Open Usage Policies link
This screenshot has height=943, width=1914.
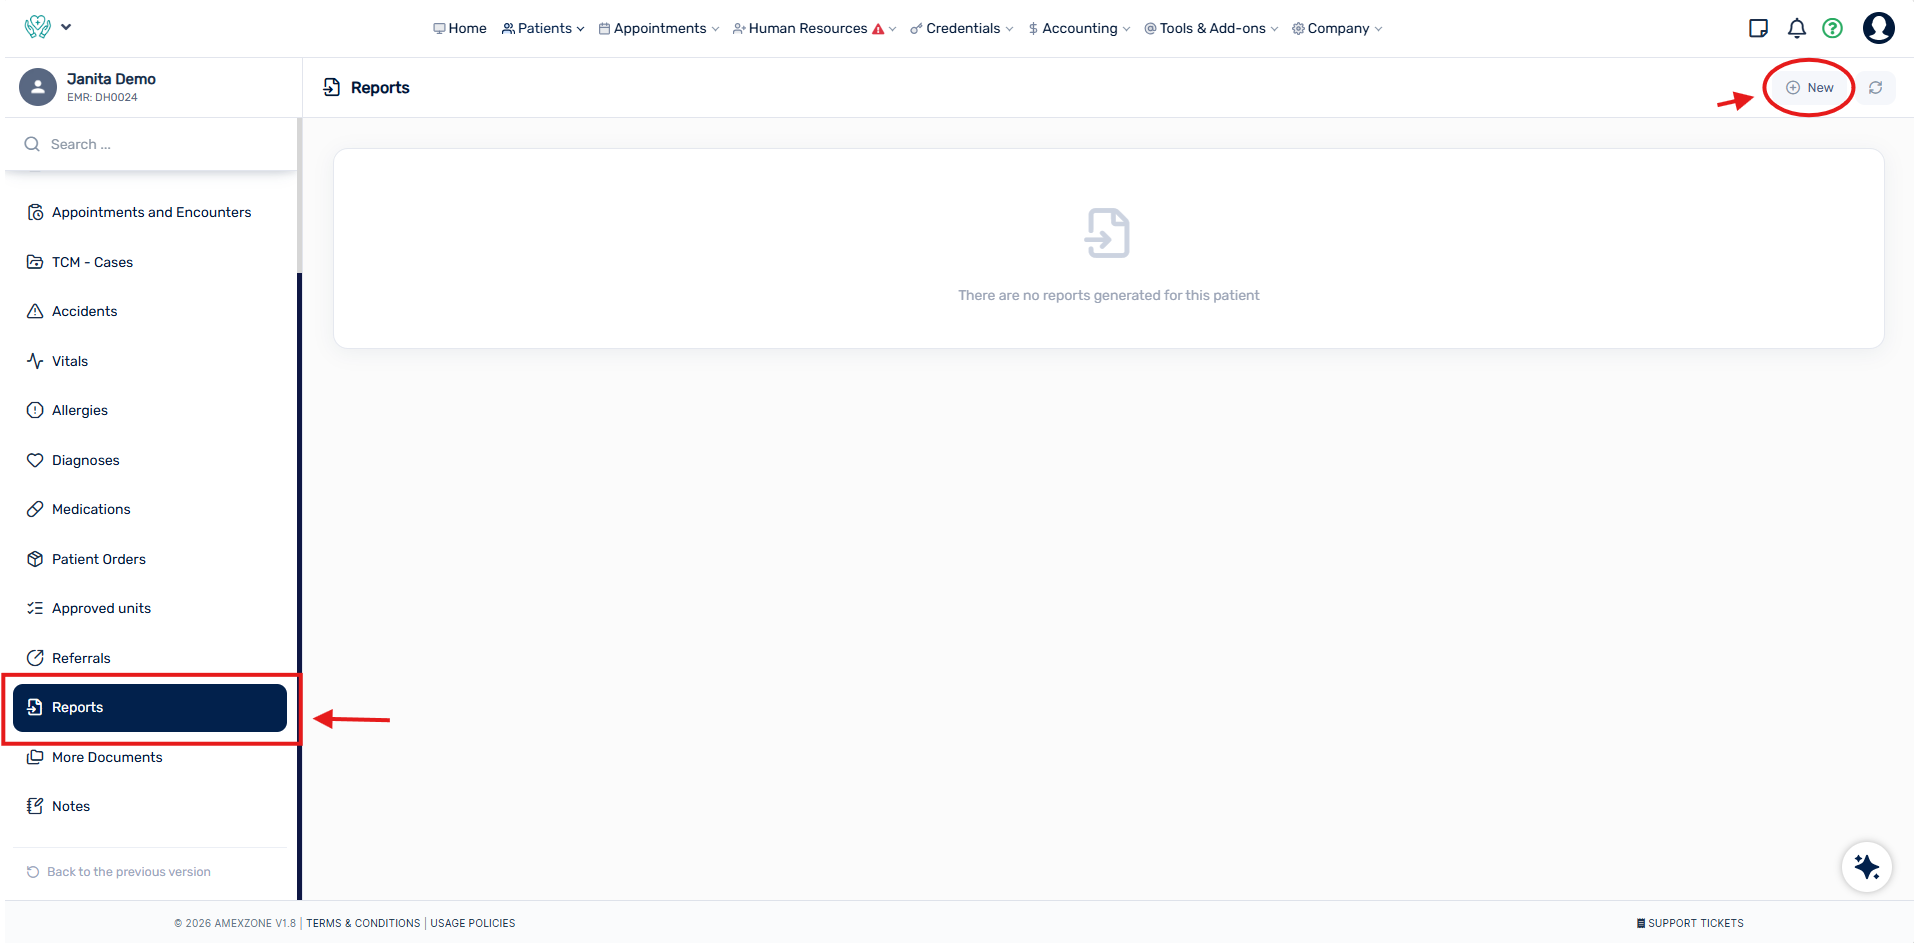[x=473, y=923]
